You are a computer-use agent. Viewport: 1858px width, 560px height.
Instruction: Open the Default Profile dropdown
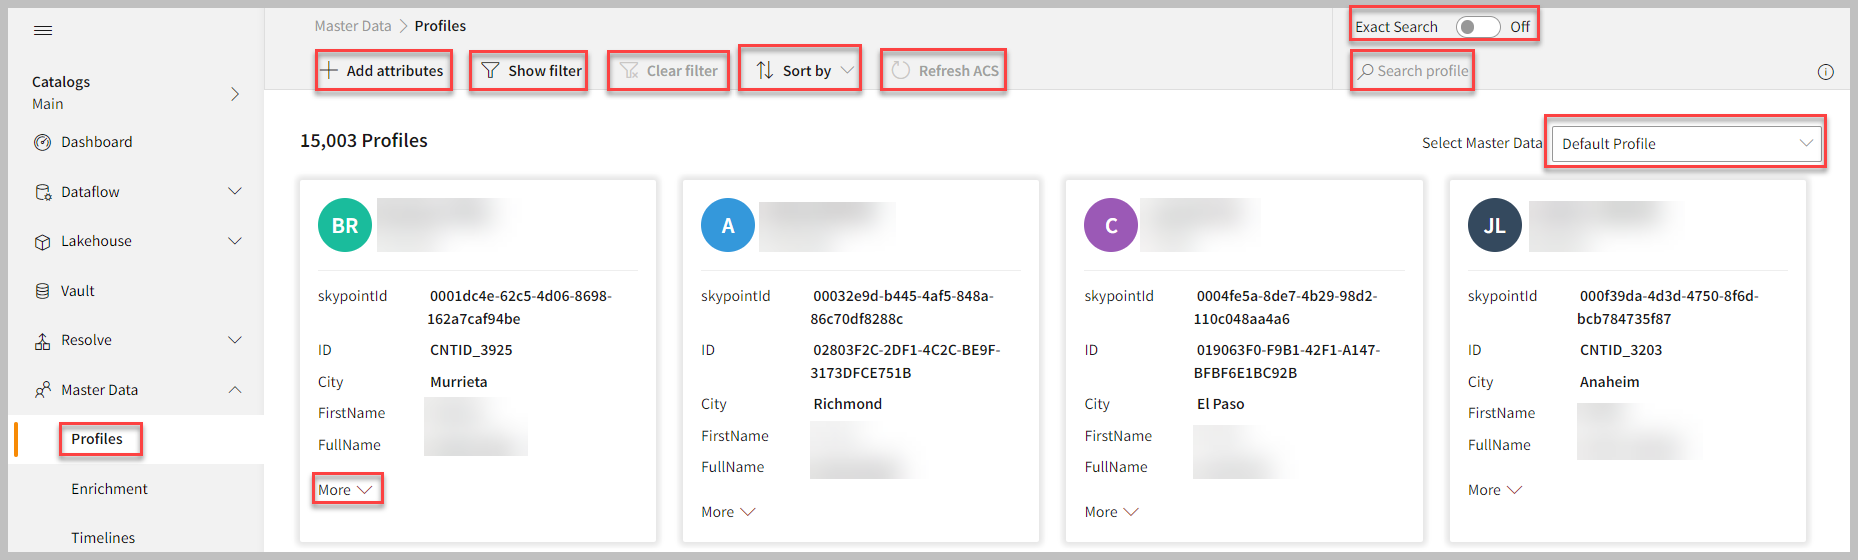coord(1686,143)
